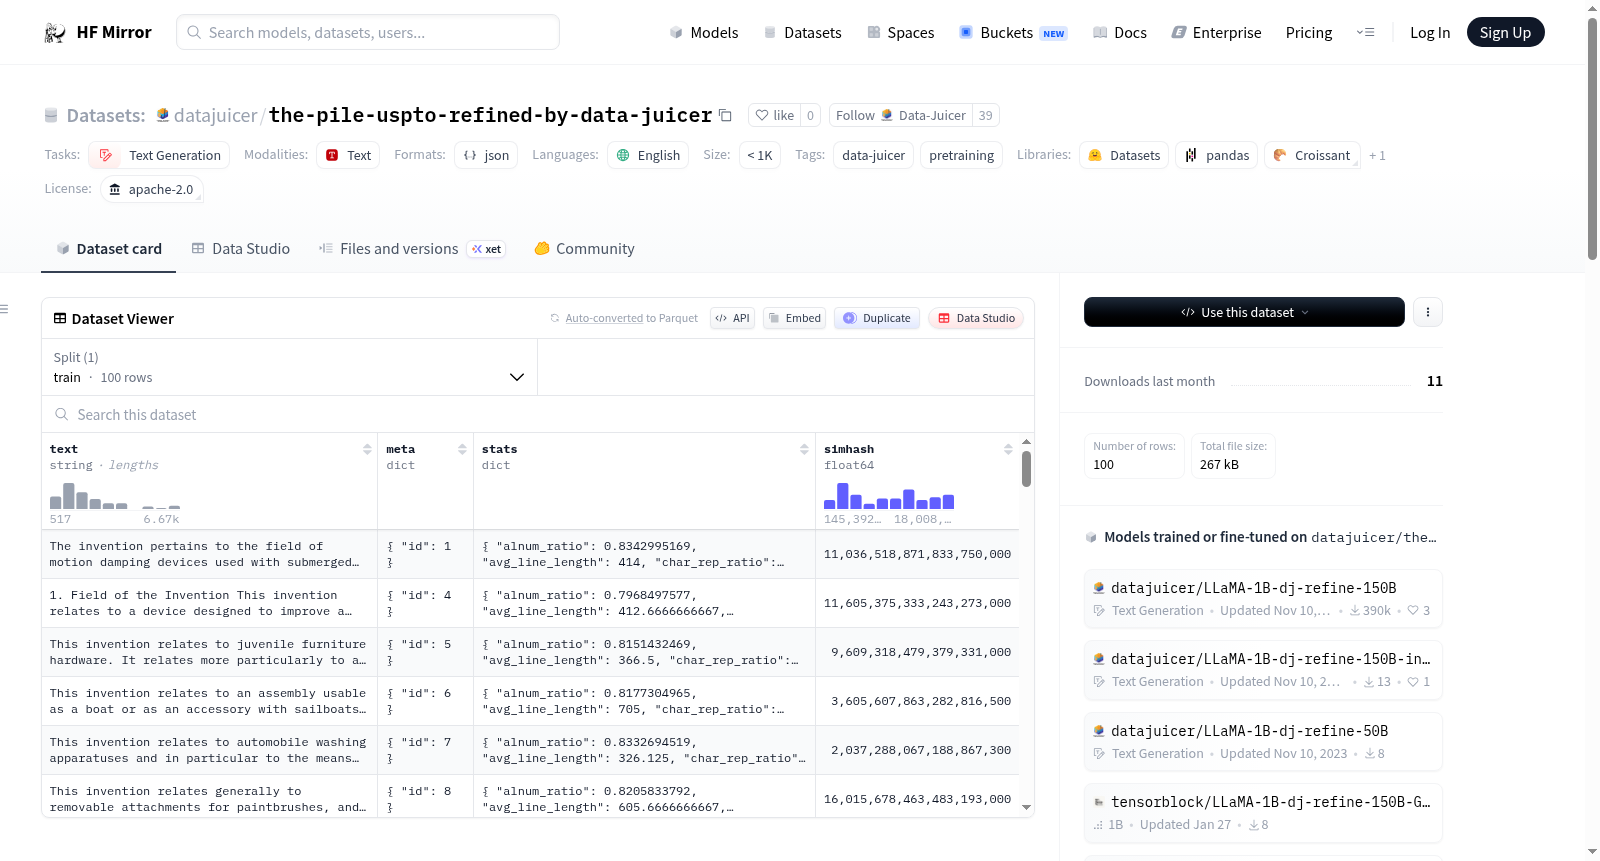
Task: Open the three-dot dataset options menu
Action: click(x=1428, y=312)
